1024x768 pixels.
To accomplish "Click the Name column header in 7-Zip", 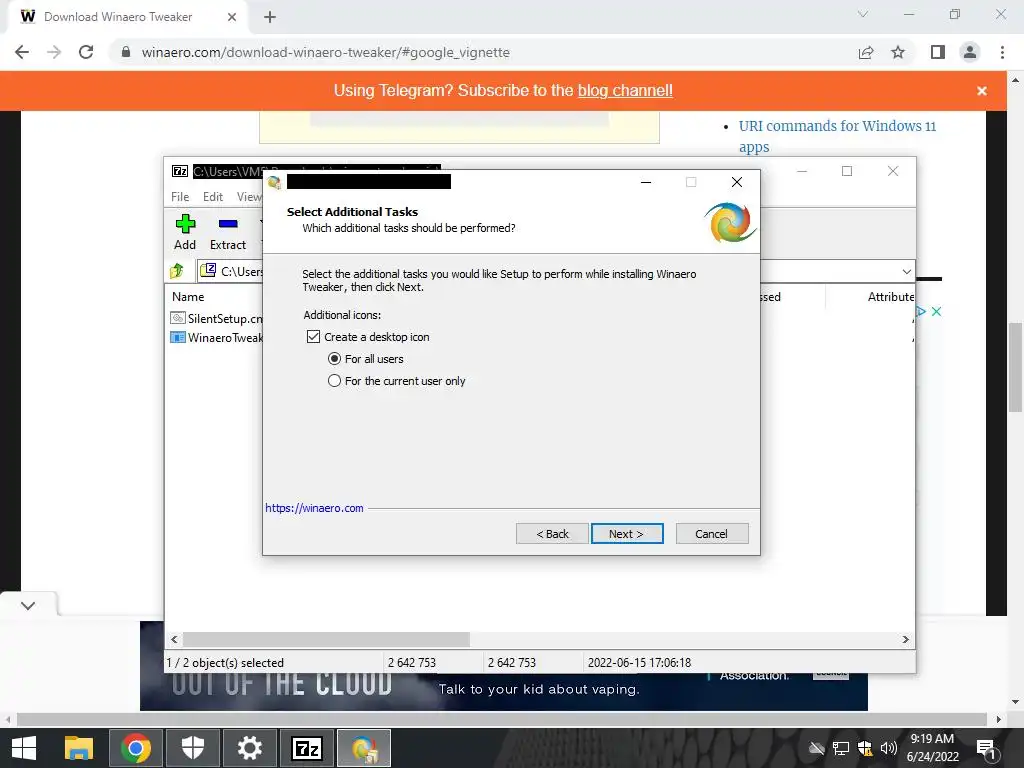I will pos(188,296).
